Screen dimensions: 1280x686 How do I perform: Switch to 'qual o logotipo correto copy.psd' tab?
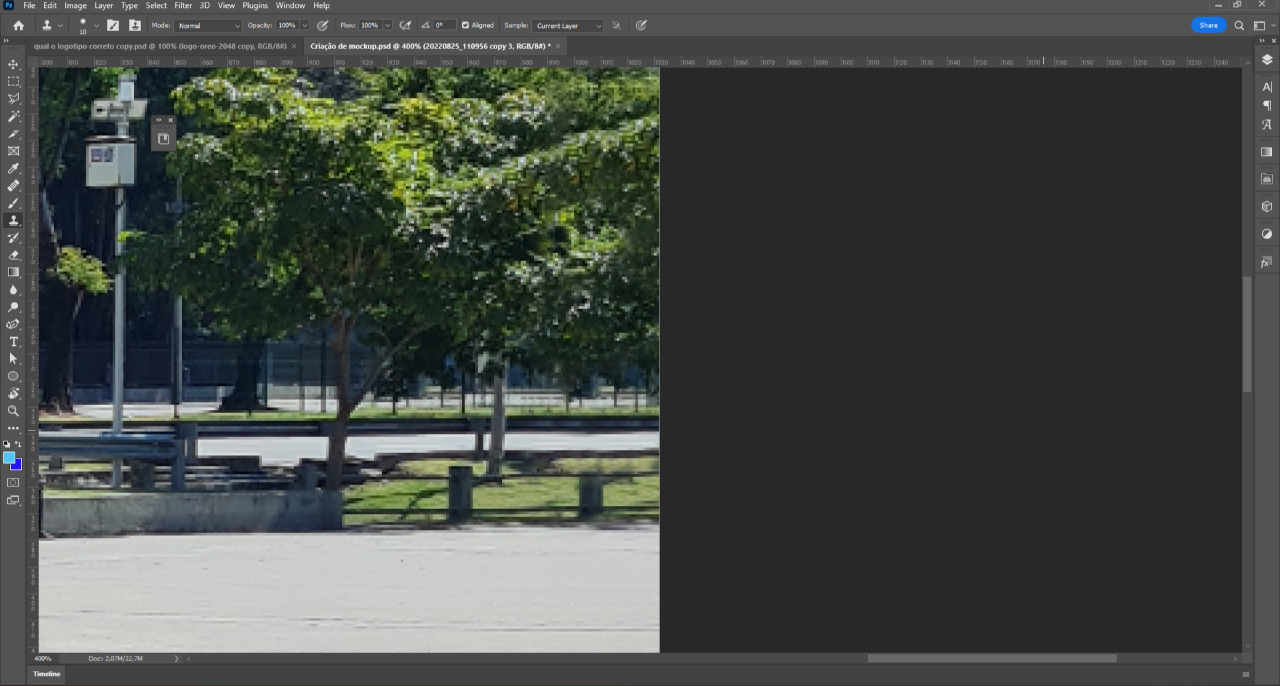tap(160, 46)
